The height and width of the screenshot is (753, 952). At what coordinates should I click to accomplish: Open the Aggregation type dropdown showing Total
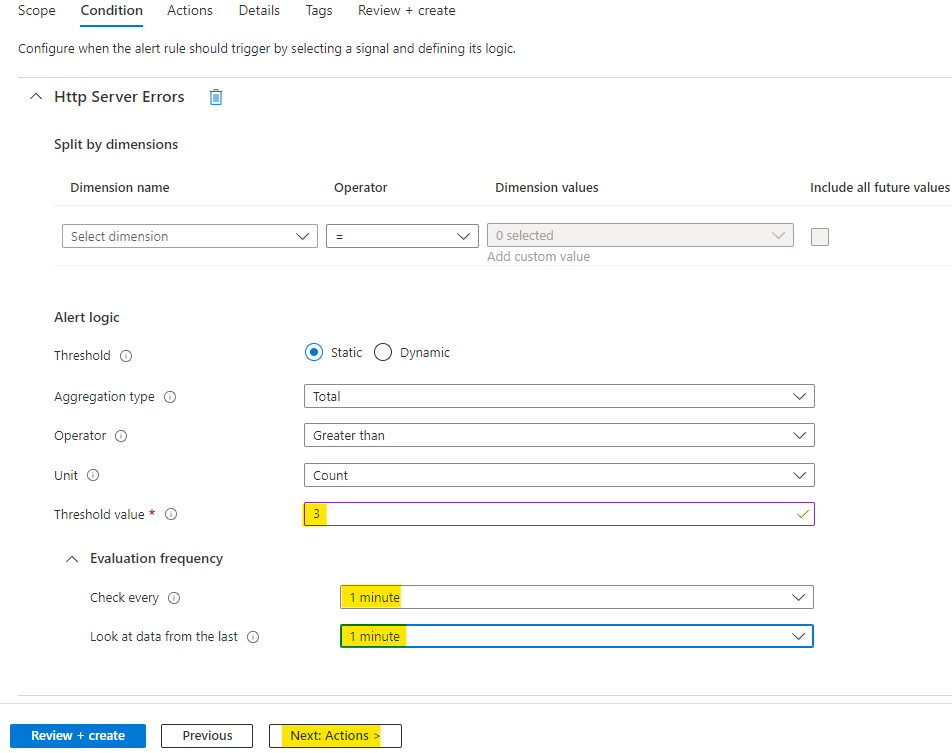pos(558,396)
